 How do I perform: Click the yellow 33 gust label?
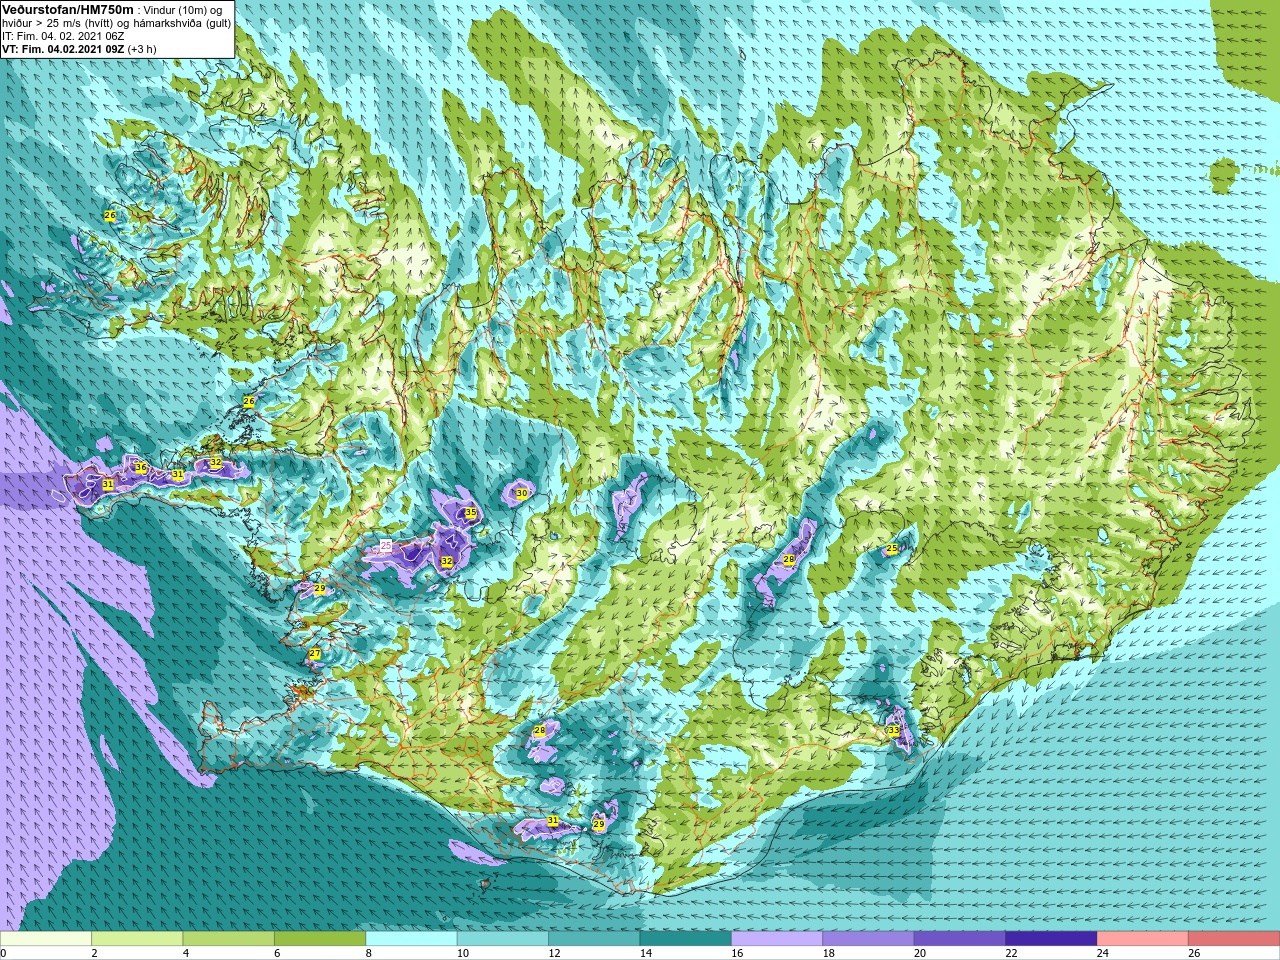tap(893, 731)
